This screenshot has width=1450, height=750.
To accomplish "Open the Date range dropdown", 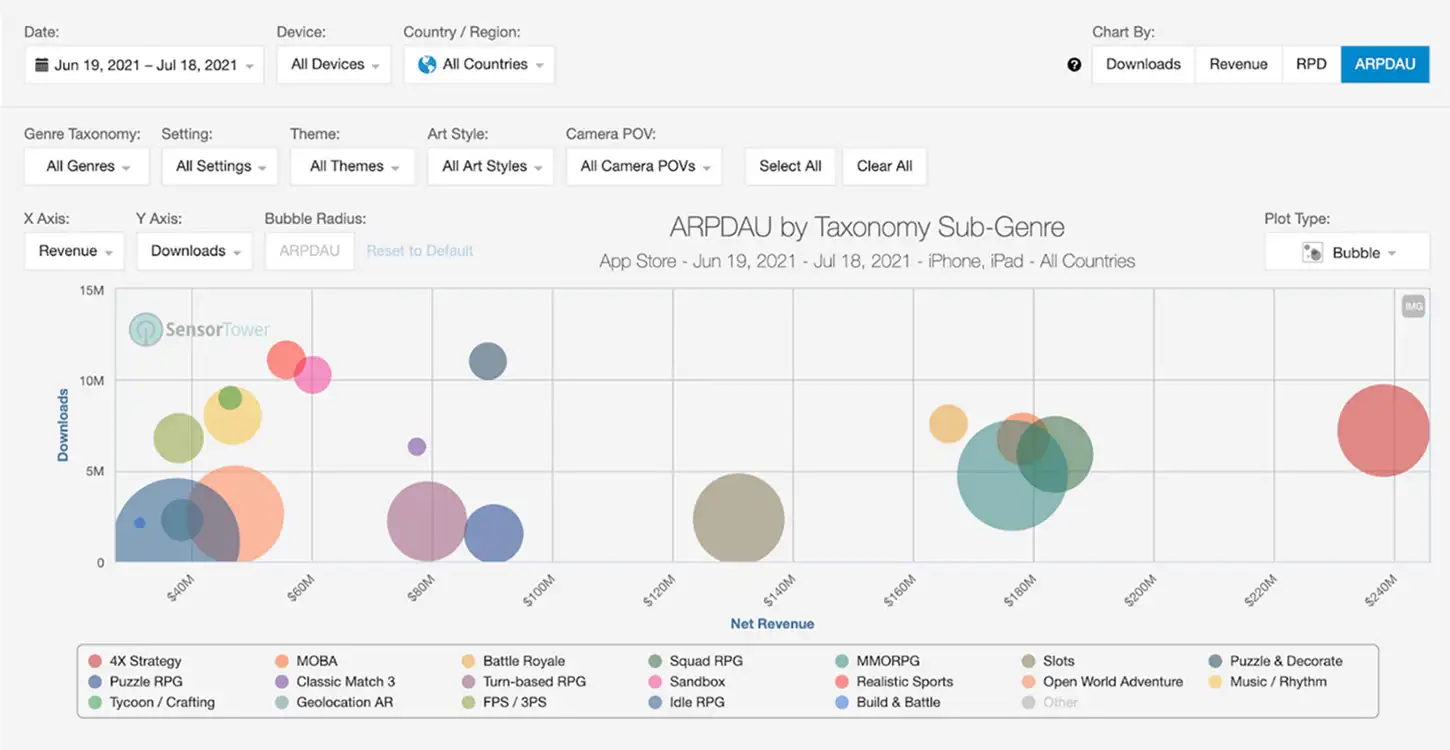I will click(144, 65).
